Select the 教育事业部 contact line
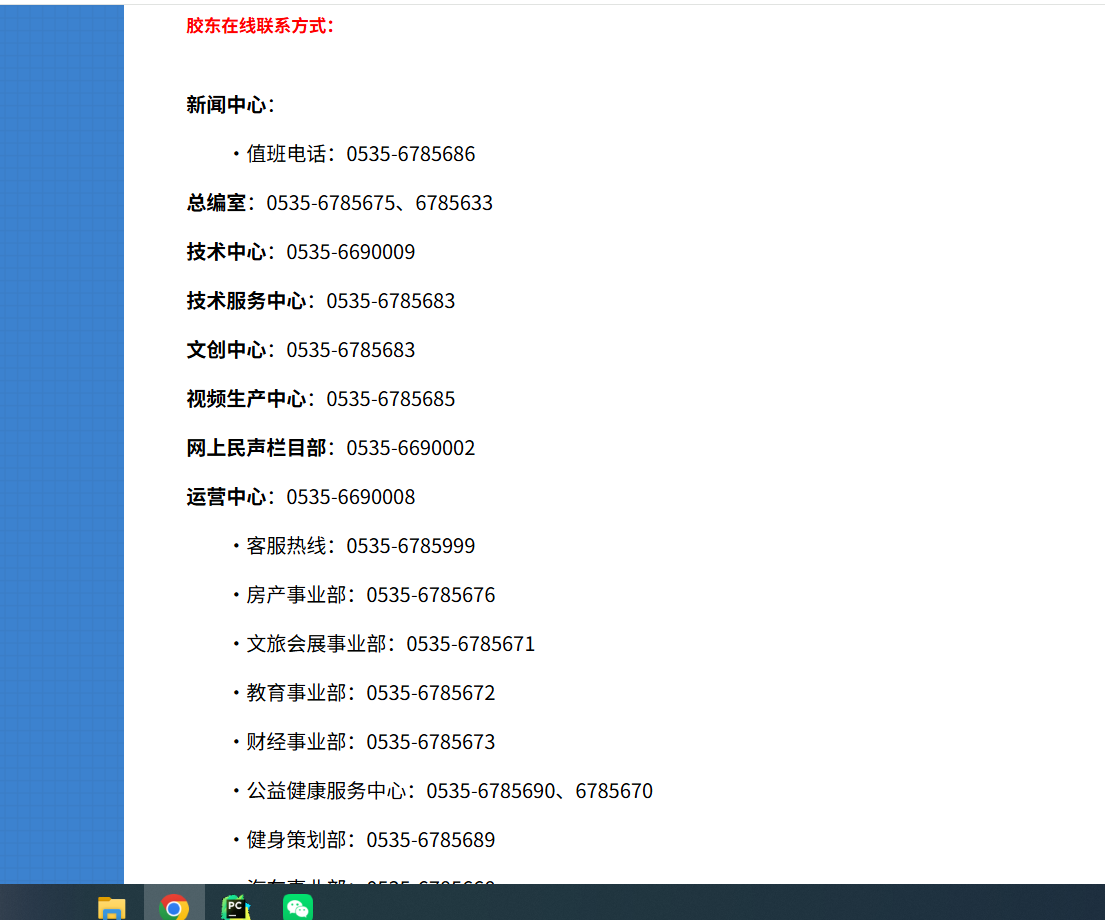1105x920 pixels. (370, 693)
